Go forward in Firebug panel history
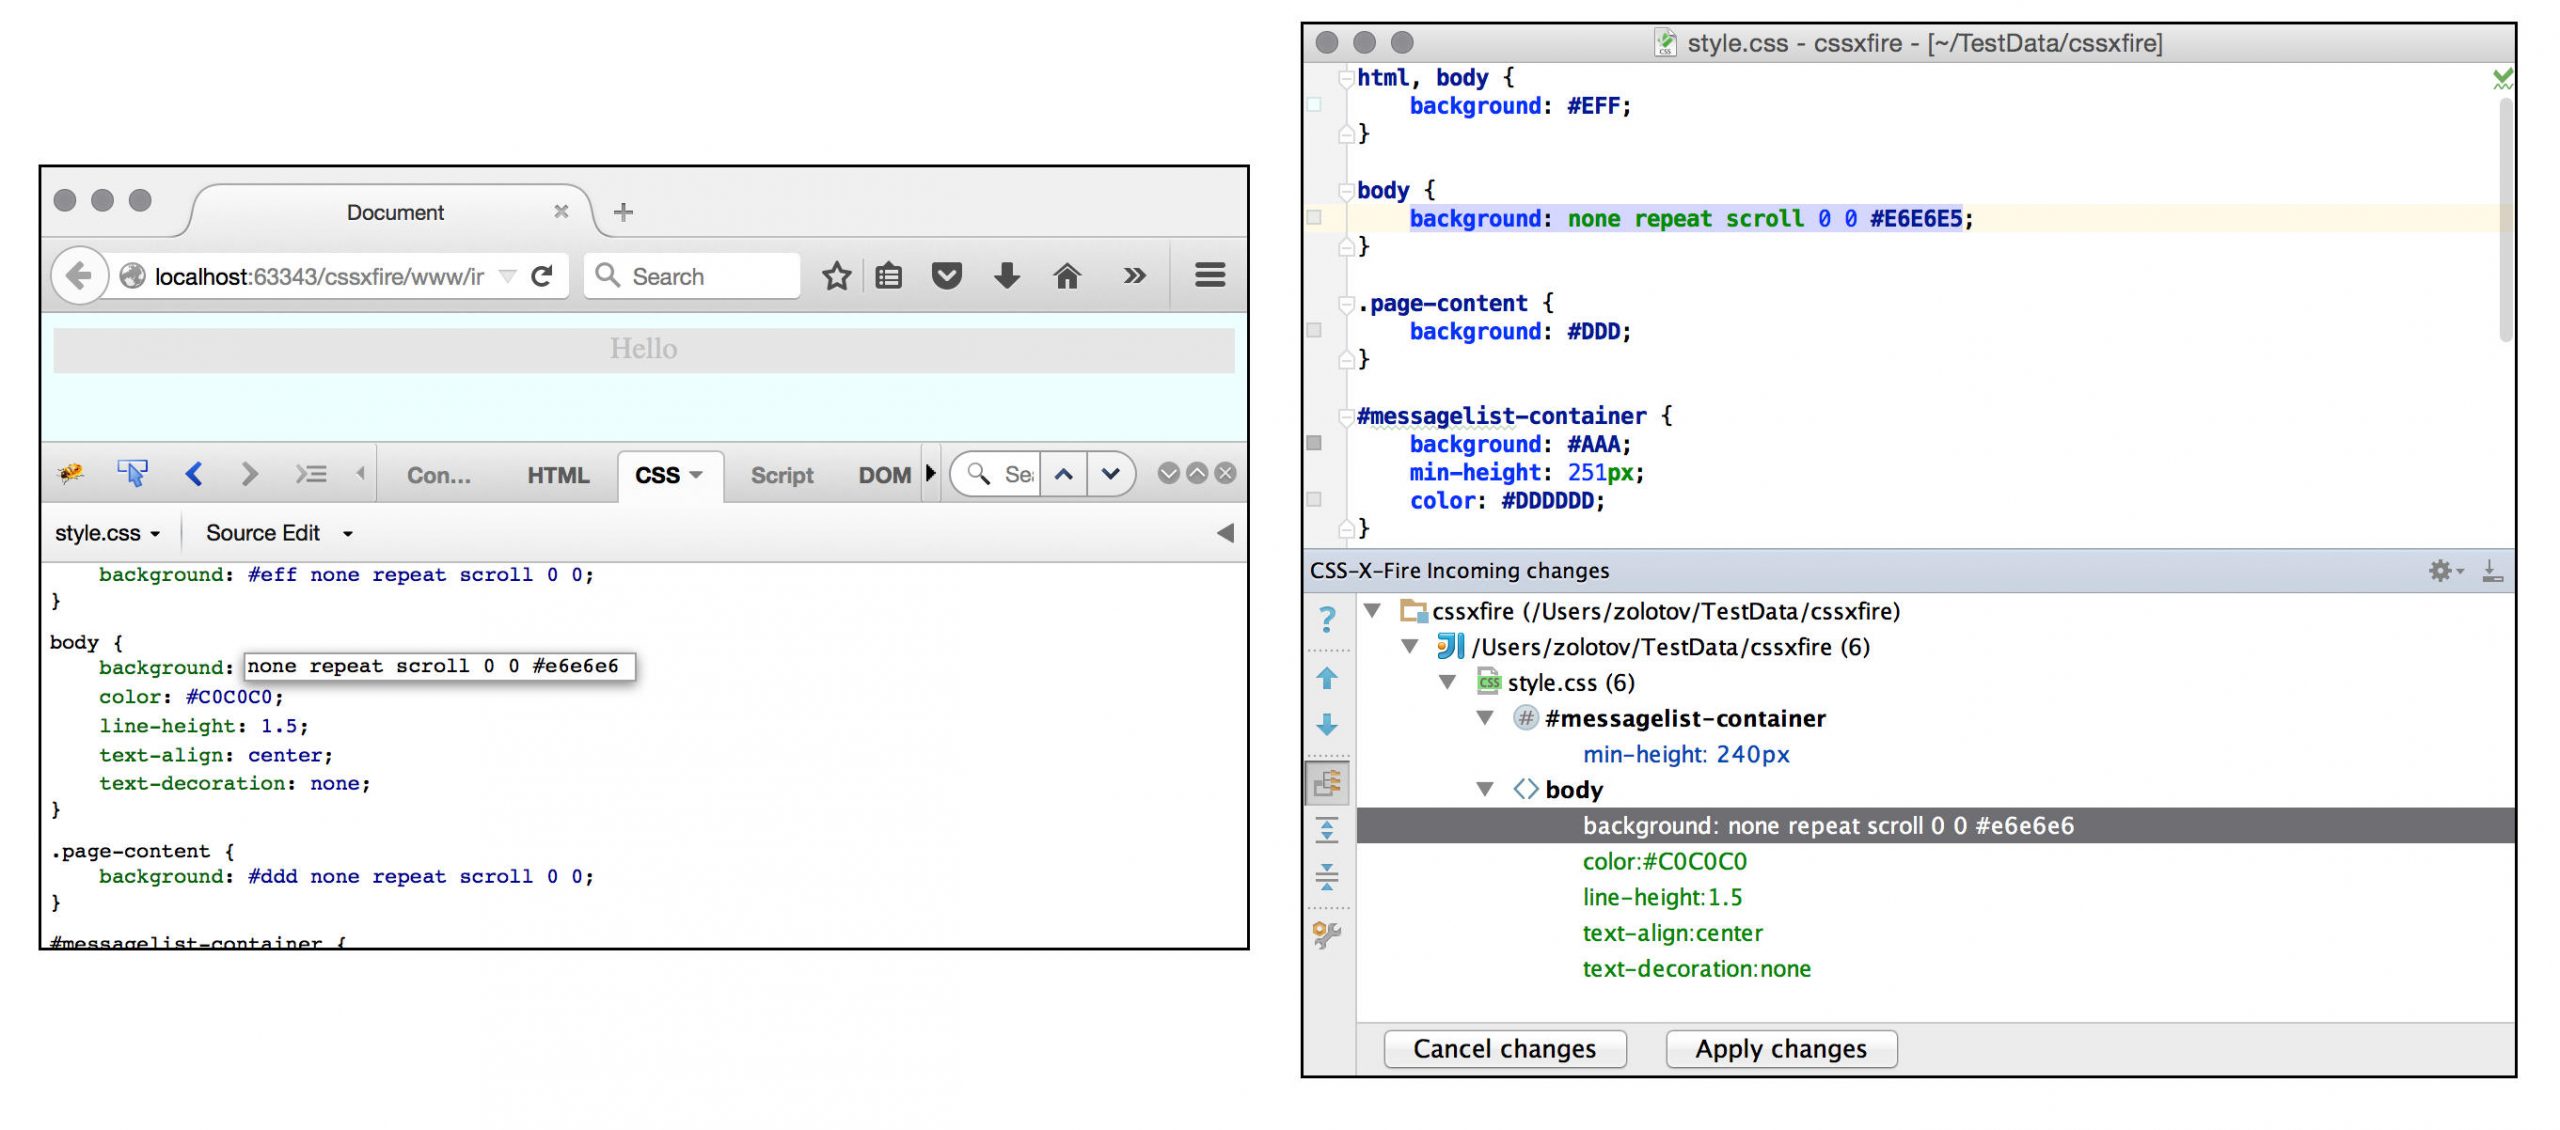The height and width of the screenshot is (1130, 2560). [250, 474]
